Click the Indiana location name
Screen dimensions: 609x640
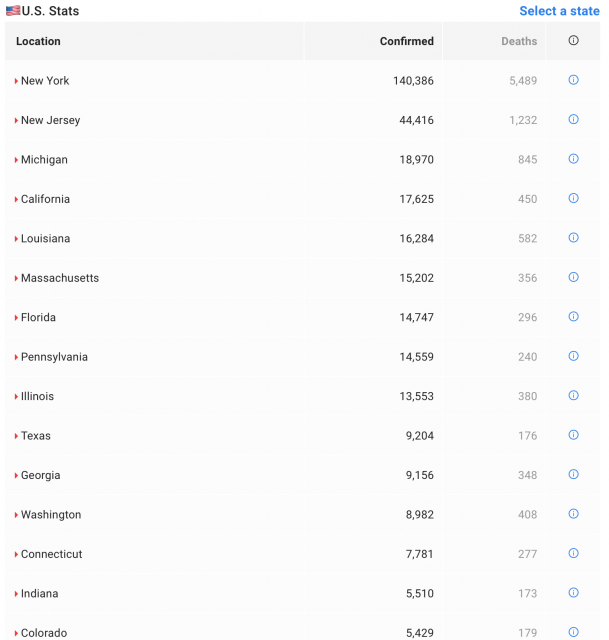pos(39,593)
